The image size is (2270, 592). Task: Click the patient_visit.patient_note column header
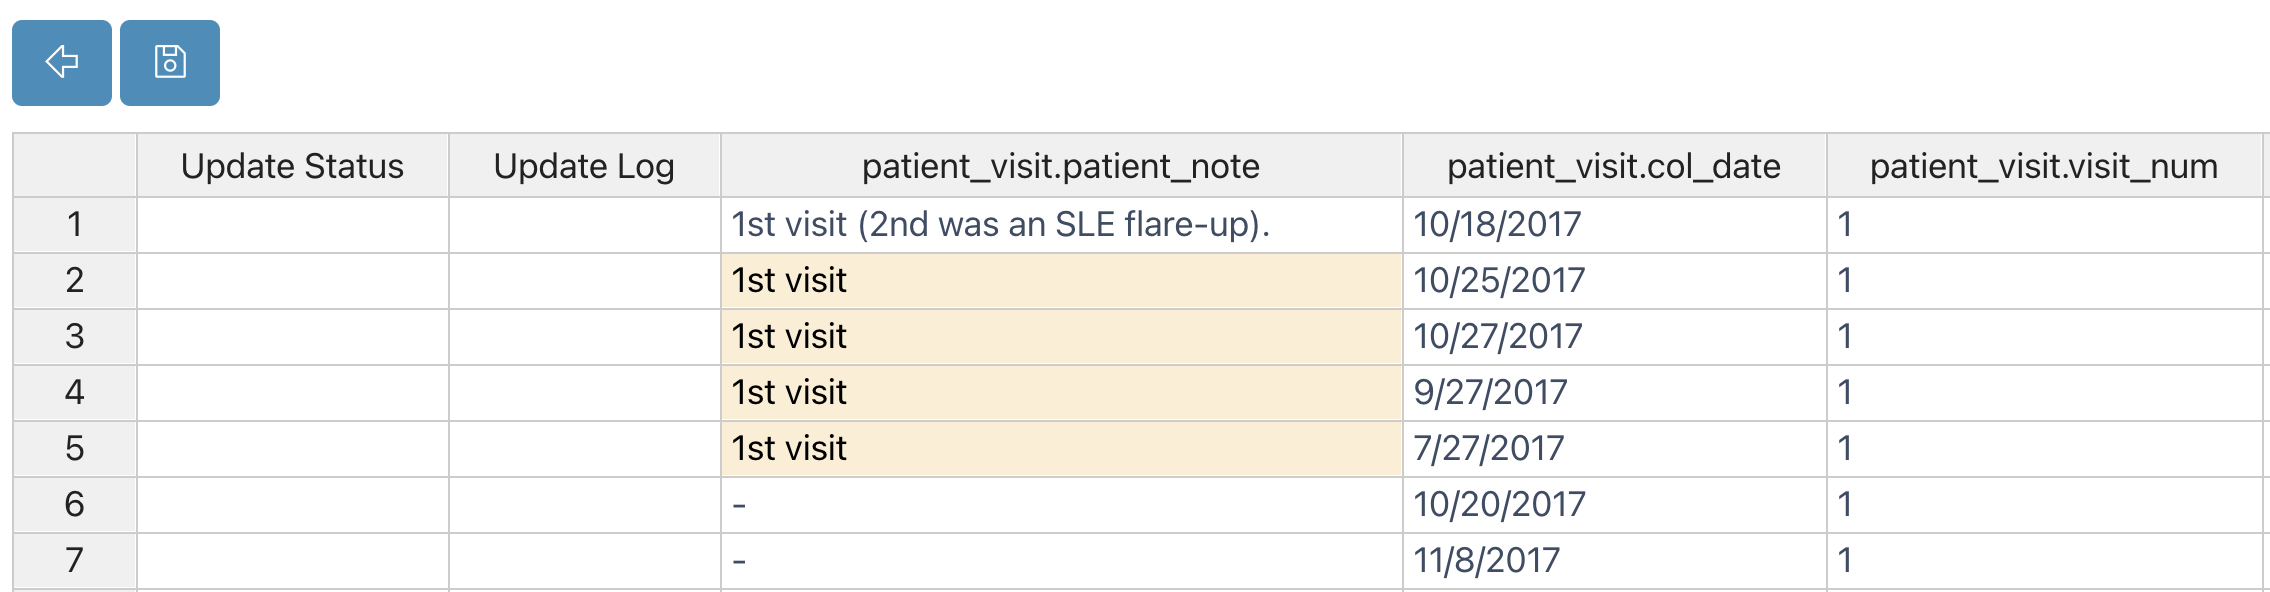click(1061, 166)
